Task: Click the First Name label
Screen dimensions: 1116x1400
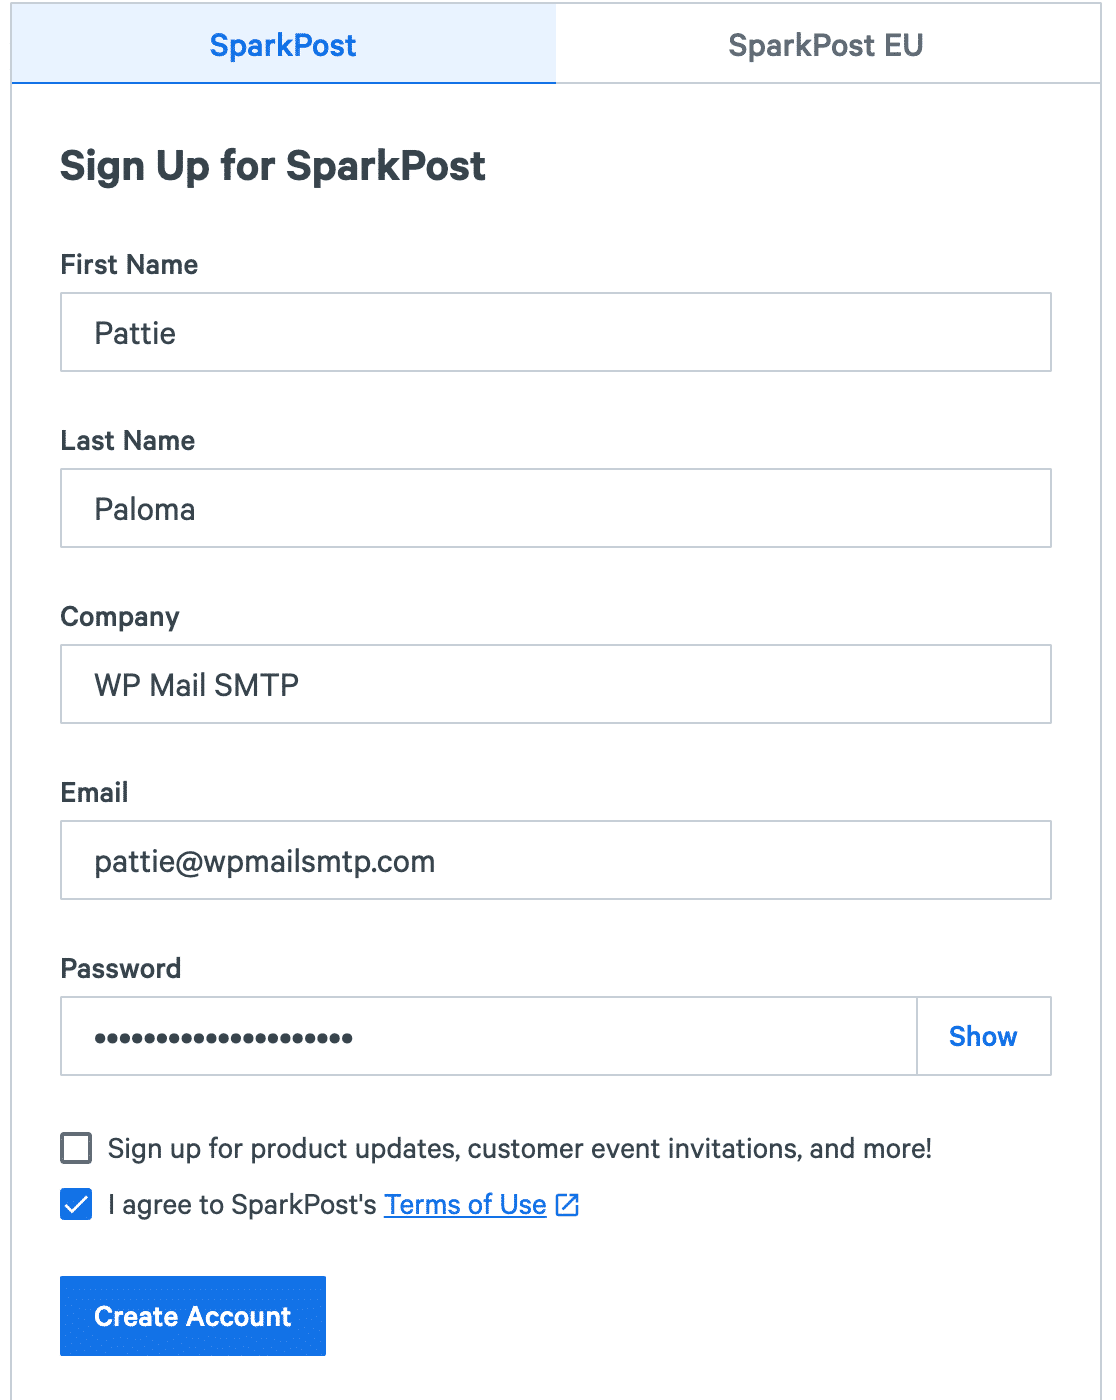Action: coord(129,264)
